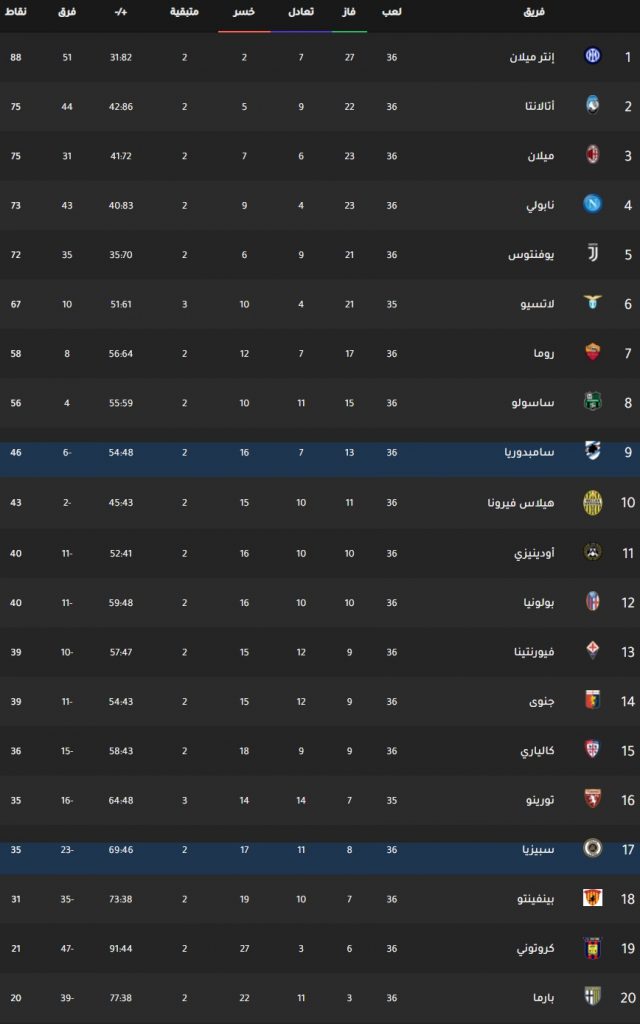Click the فريق team column header
This screenshot has width=640, height=1024.
click(x=536, y=12)
